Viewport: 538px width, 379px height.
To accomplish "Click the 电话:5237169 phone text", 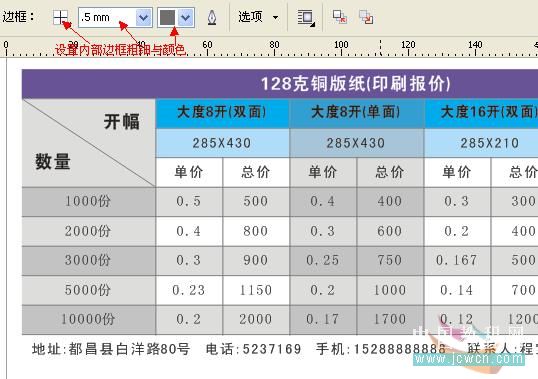I will click(254, 350).
